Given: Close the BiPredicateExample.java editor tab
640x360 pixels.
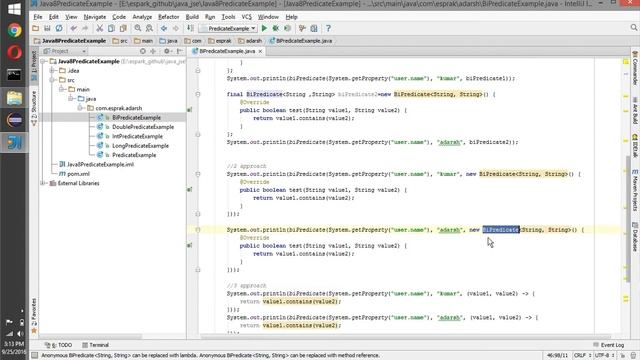Looking at the screenshot, I should point(260,51).
